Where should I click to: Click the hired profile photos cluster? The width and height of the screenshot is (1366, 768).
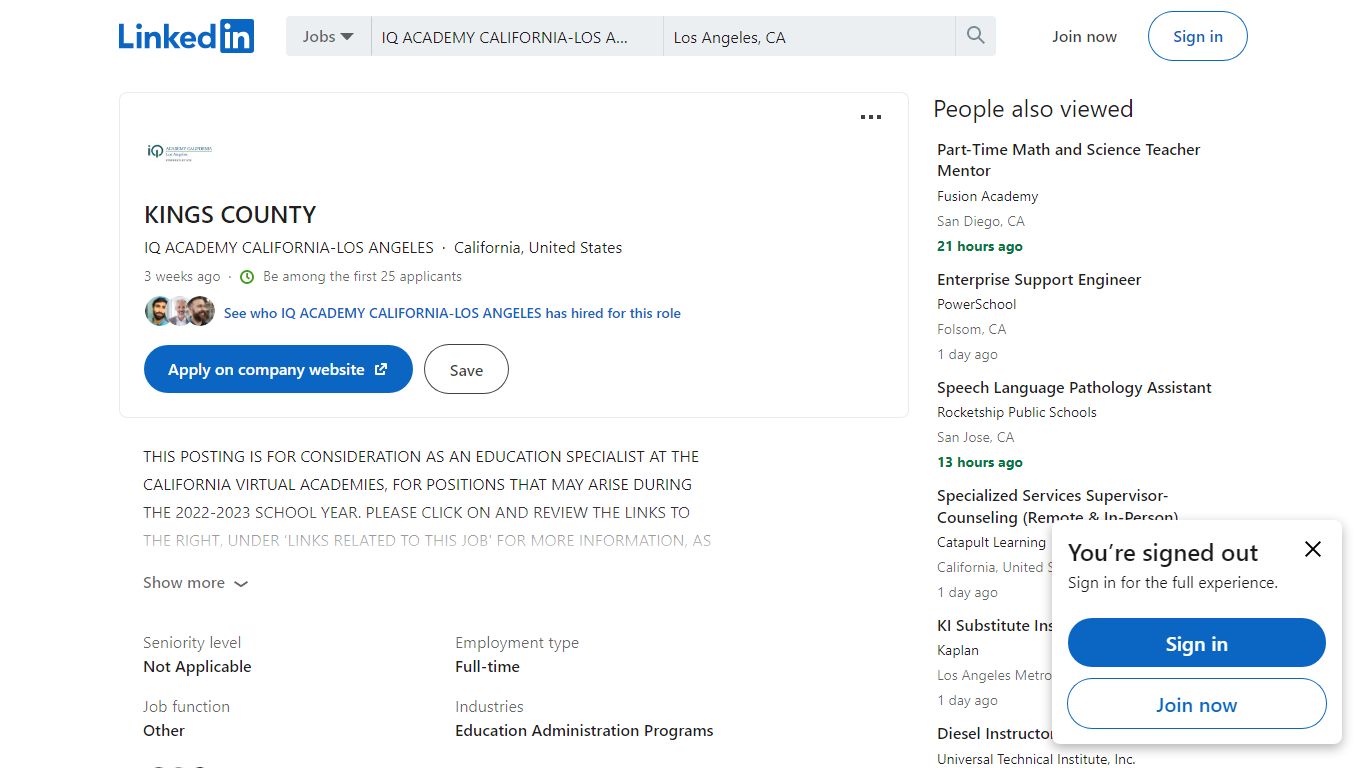(180, 312)
